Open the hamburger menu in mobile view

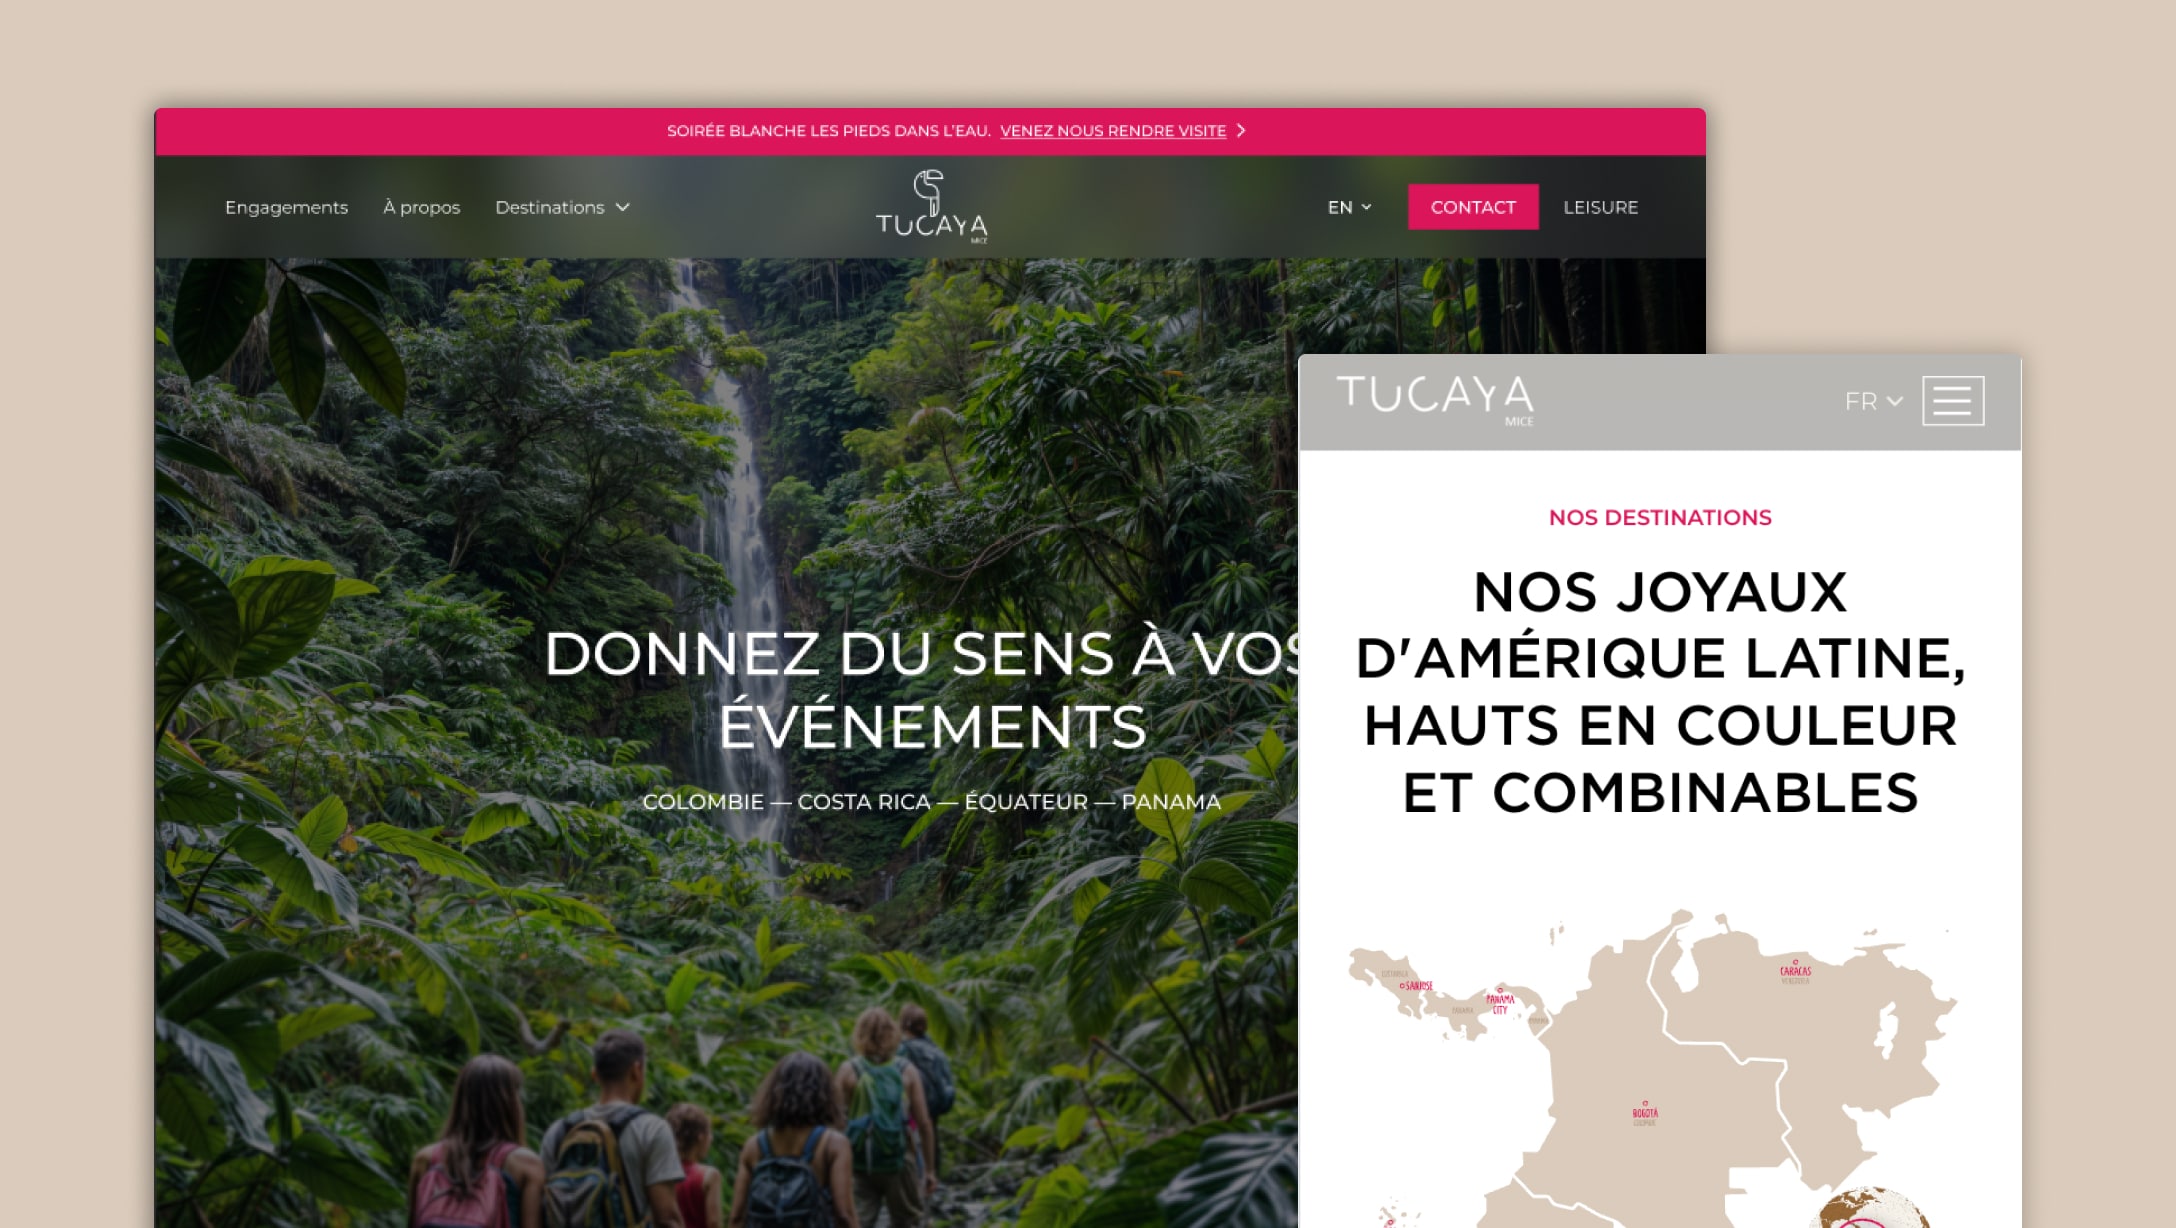pyautogui.click(x=1953, y=401)
